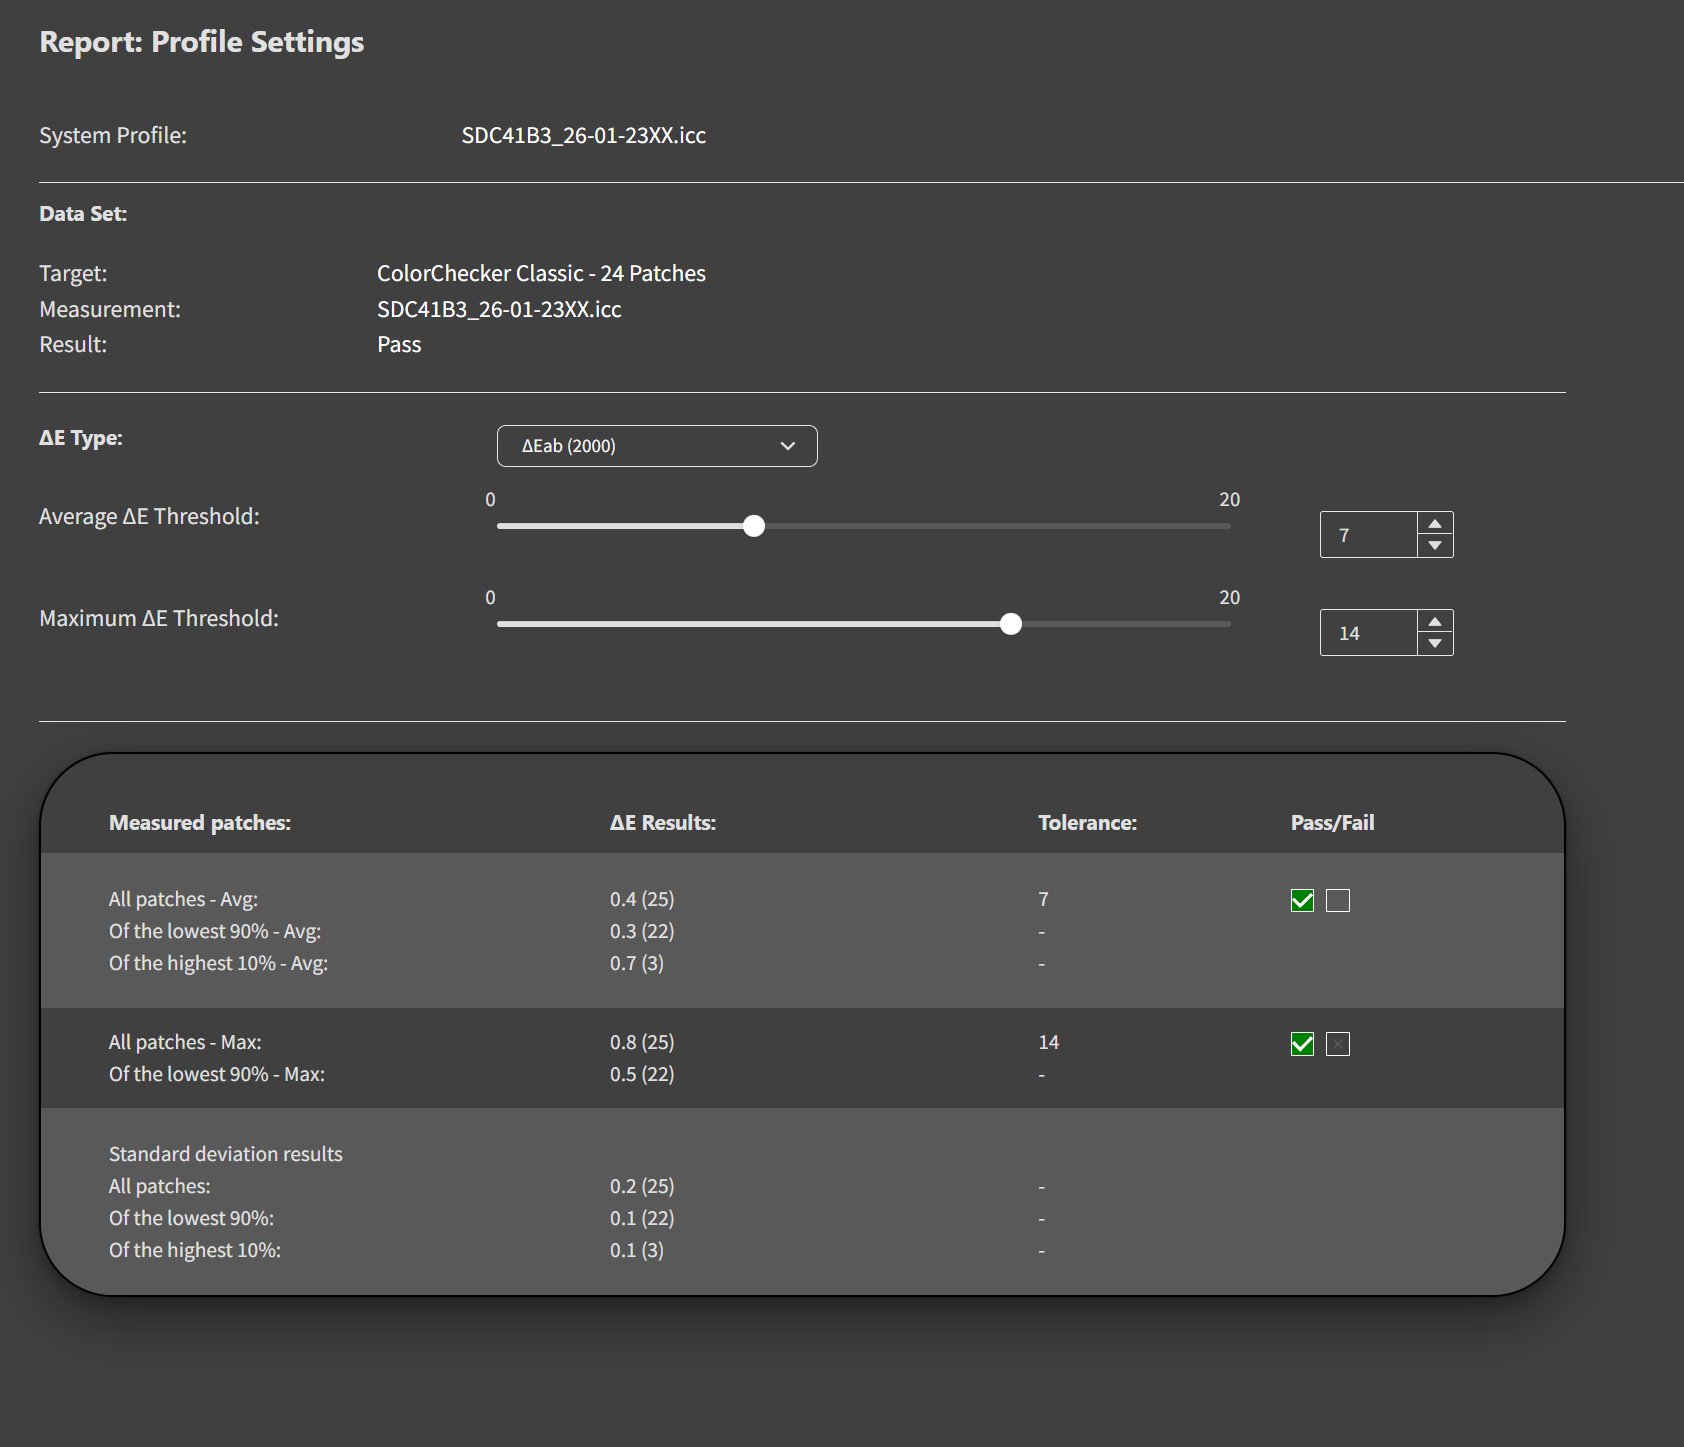Viewport: 1684px width, 1447px height.
Task: Click the Measurement file name value
Action: (499, 309)
